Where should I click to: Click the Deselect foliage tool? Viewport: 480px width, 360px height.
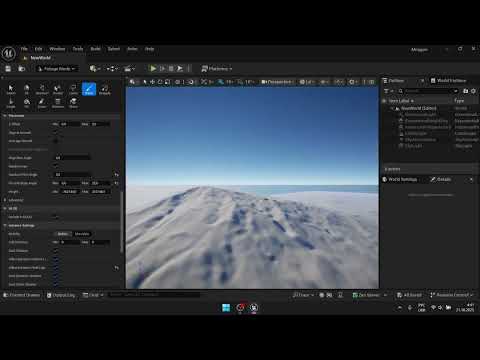click(x=42, y=89)
